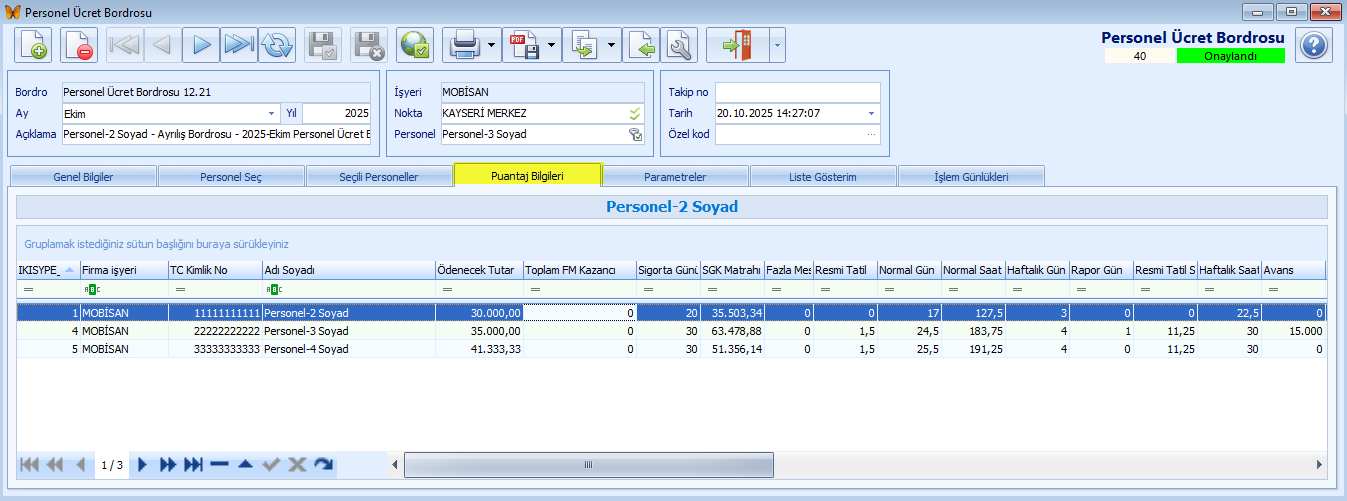Viewport: 1347px width, 501px height.
Task: Go to next record in top toolbar
Action: (x=201, y=46)
